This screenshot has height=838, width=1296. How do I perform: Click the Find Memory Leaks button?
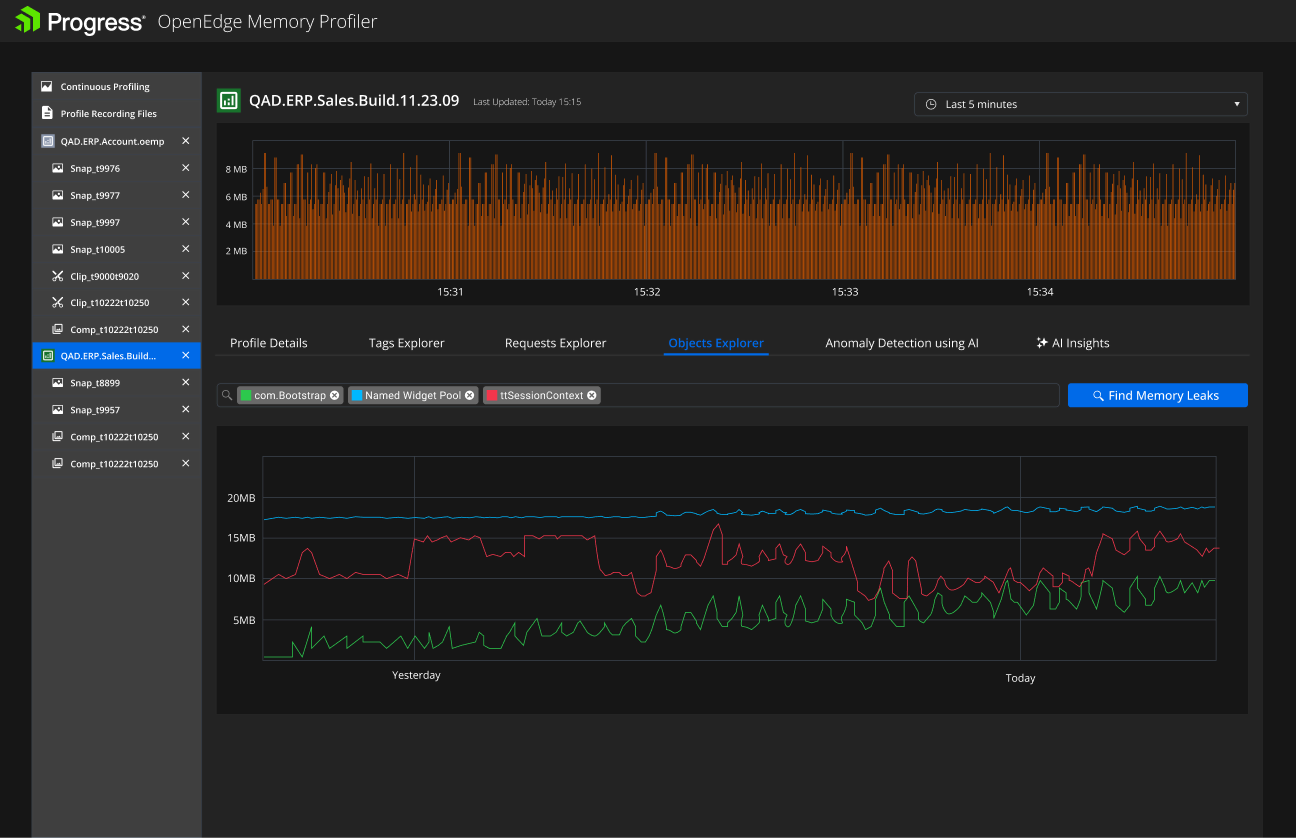pos(1158,396)
